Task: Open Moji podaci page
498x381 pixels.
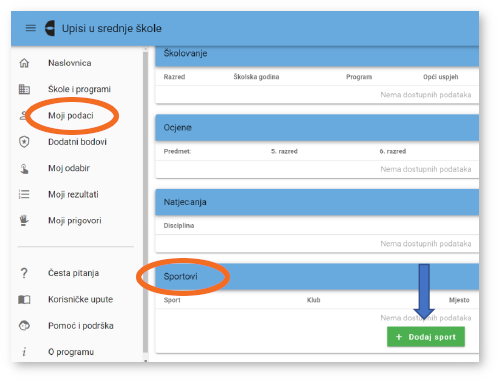Action: click(71, 116)
